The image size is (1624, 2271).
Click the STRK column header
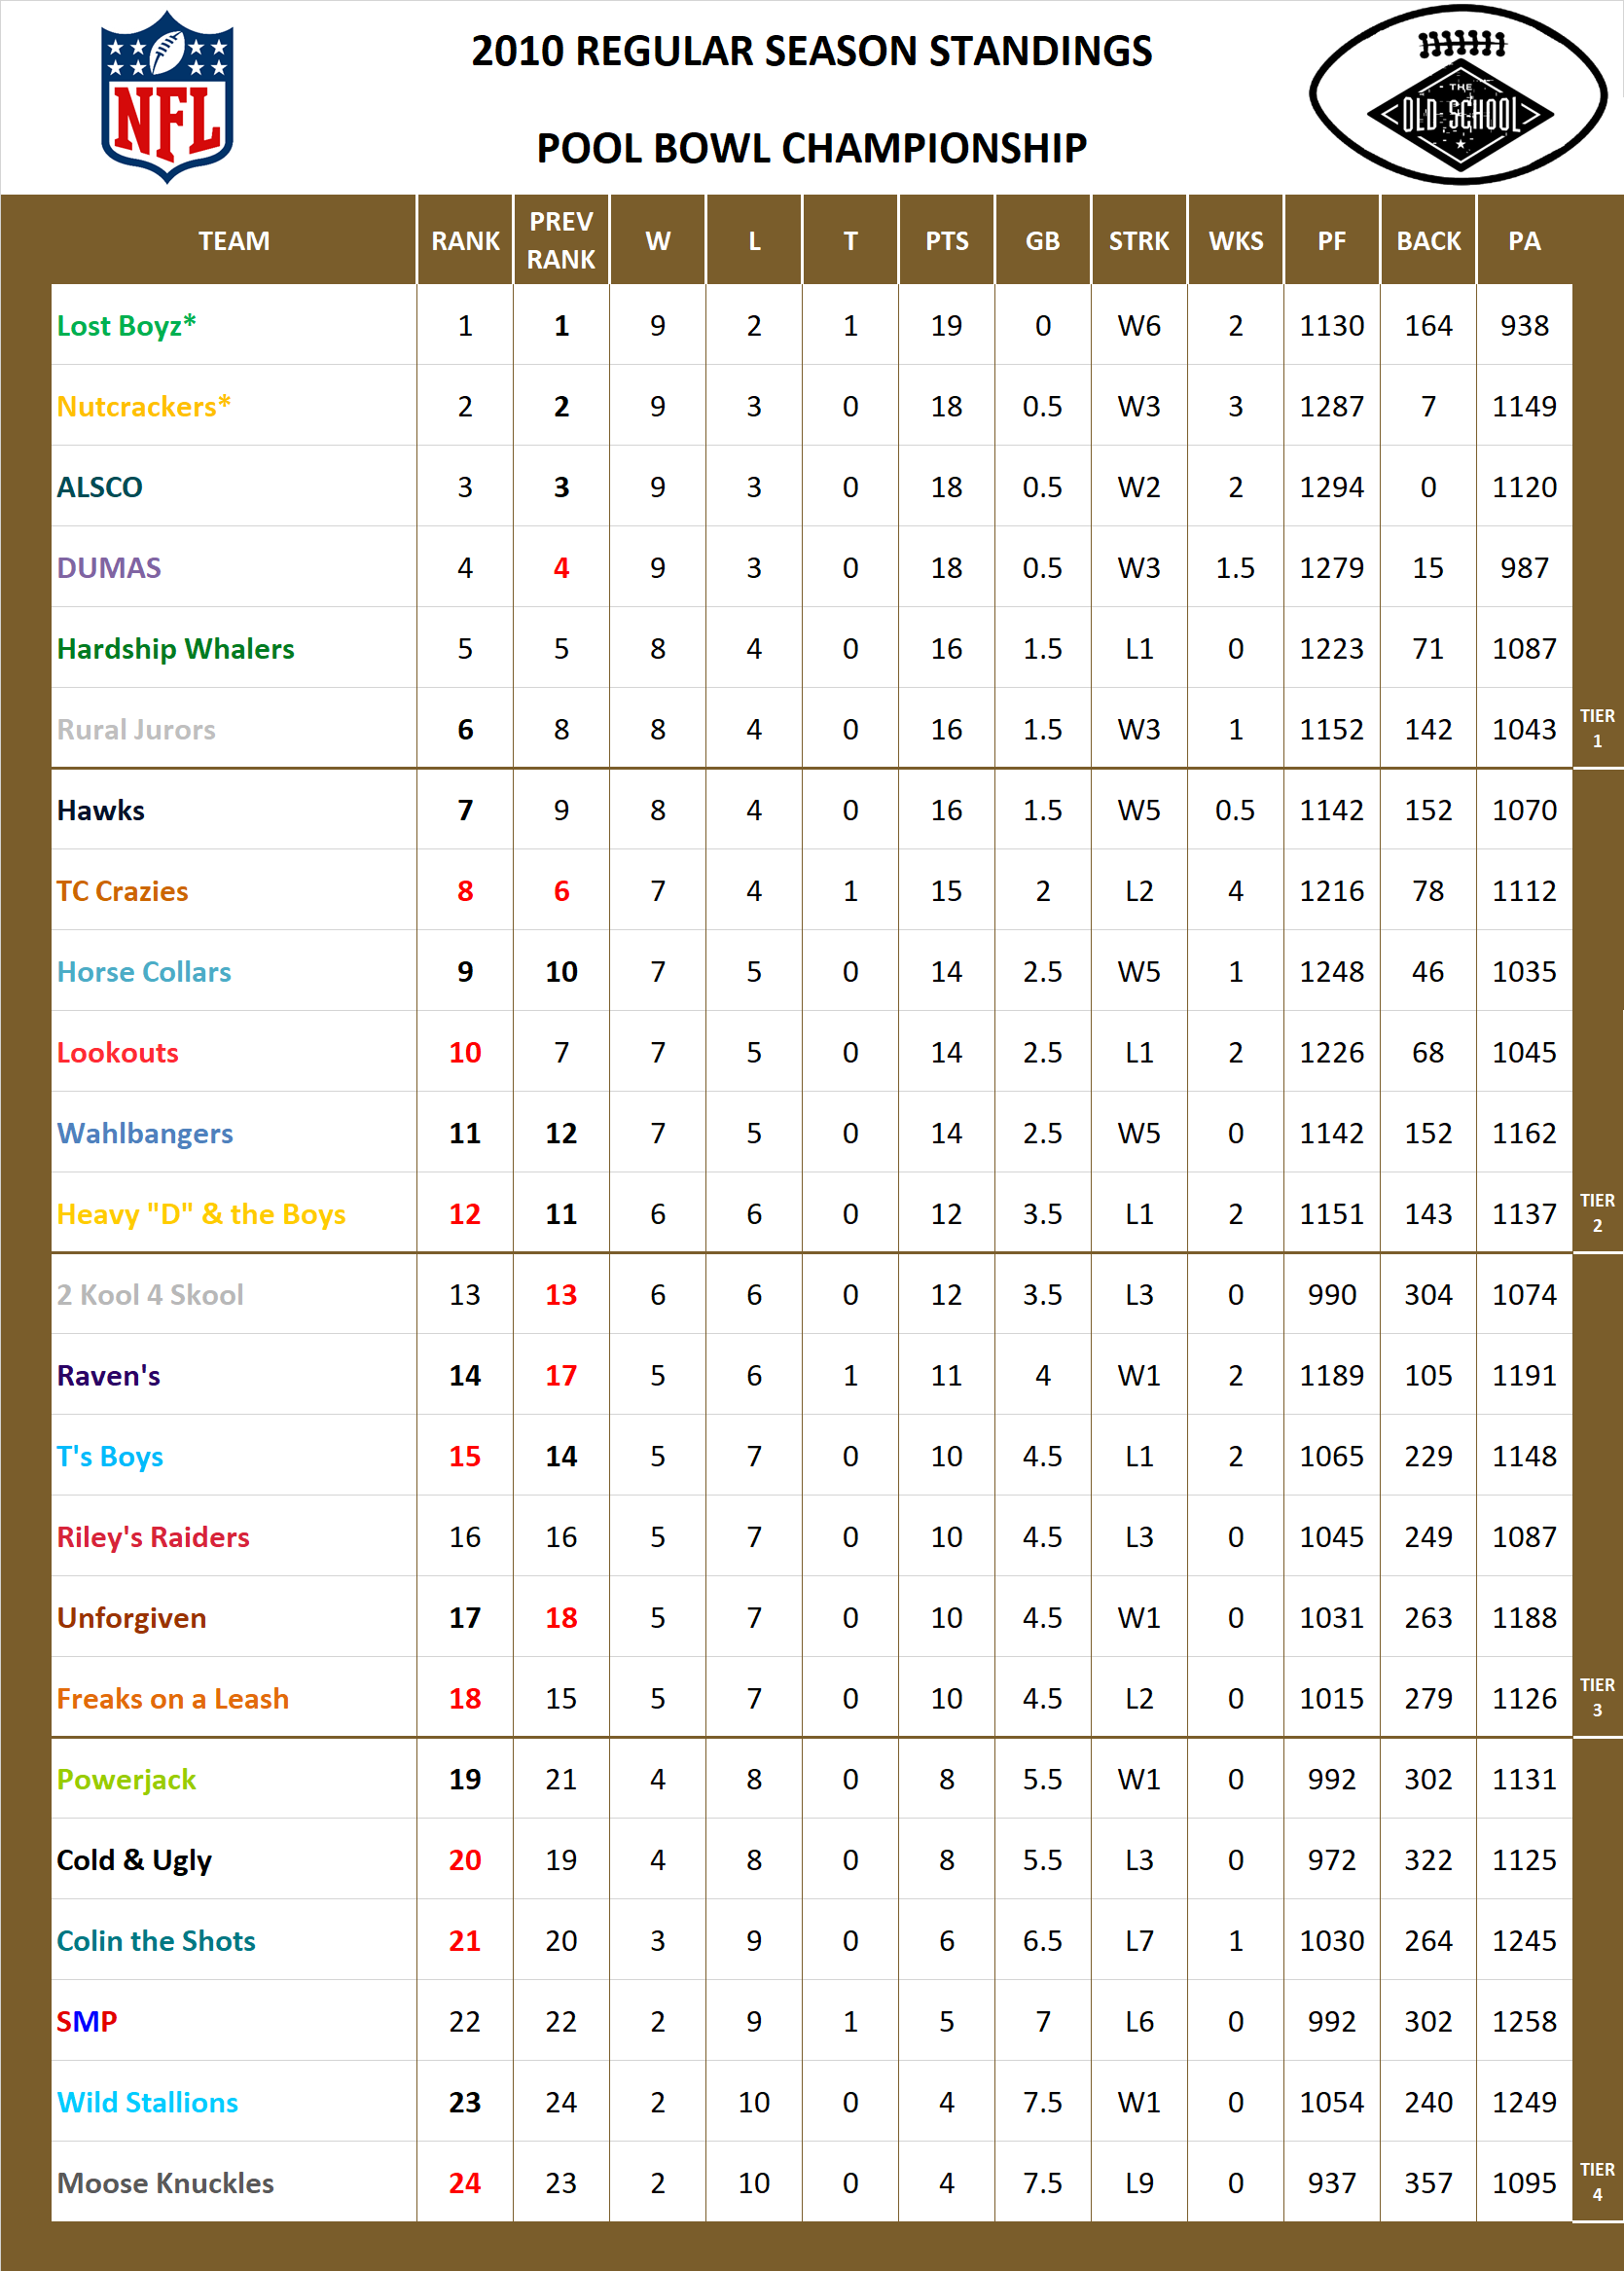tap(1139, 240)
